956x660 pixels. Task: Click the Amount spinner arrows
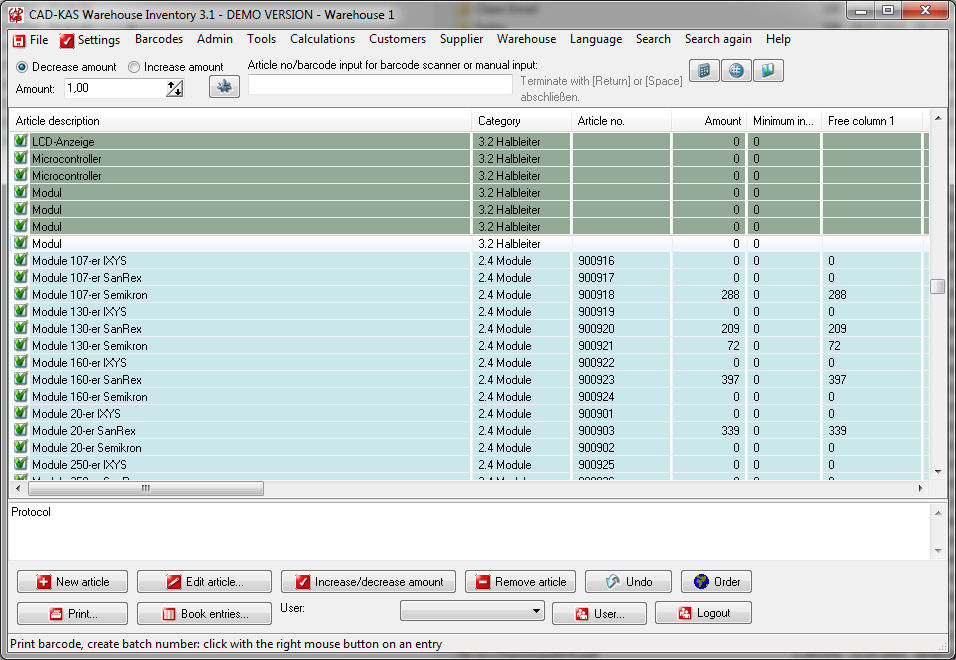click(x=175, y=89)
